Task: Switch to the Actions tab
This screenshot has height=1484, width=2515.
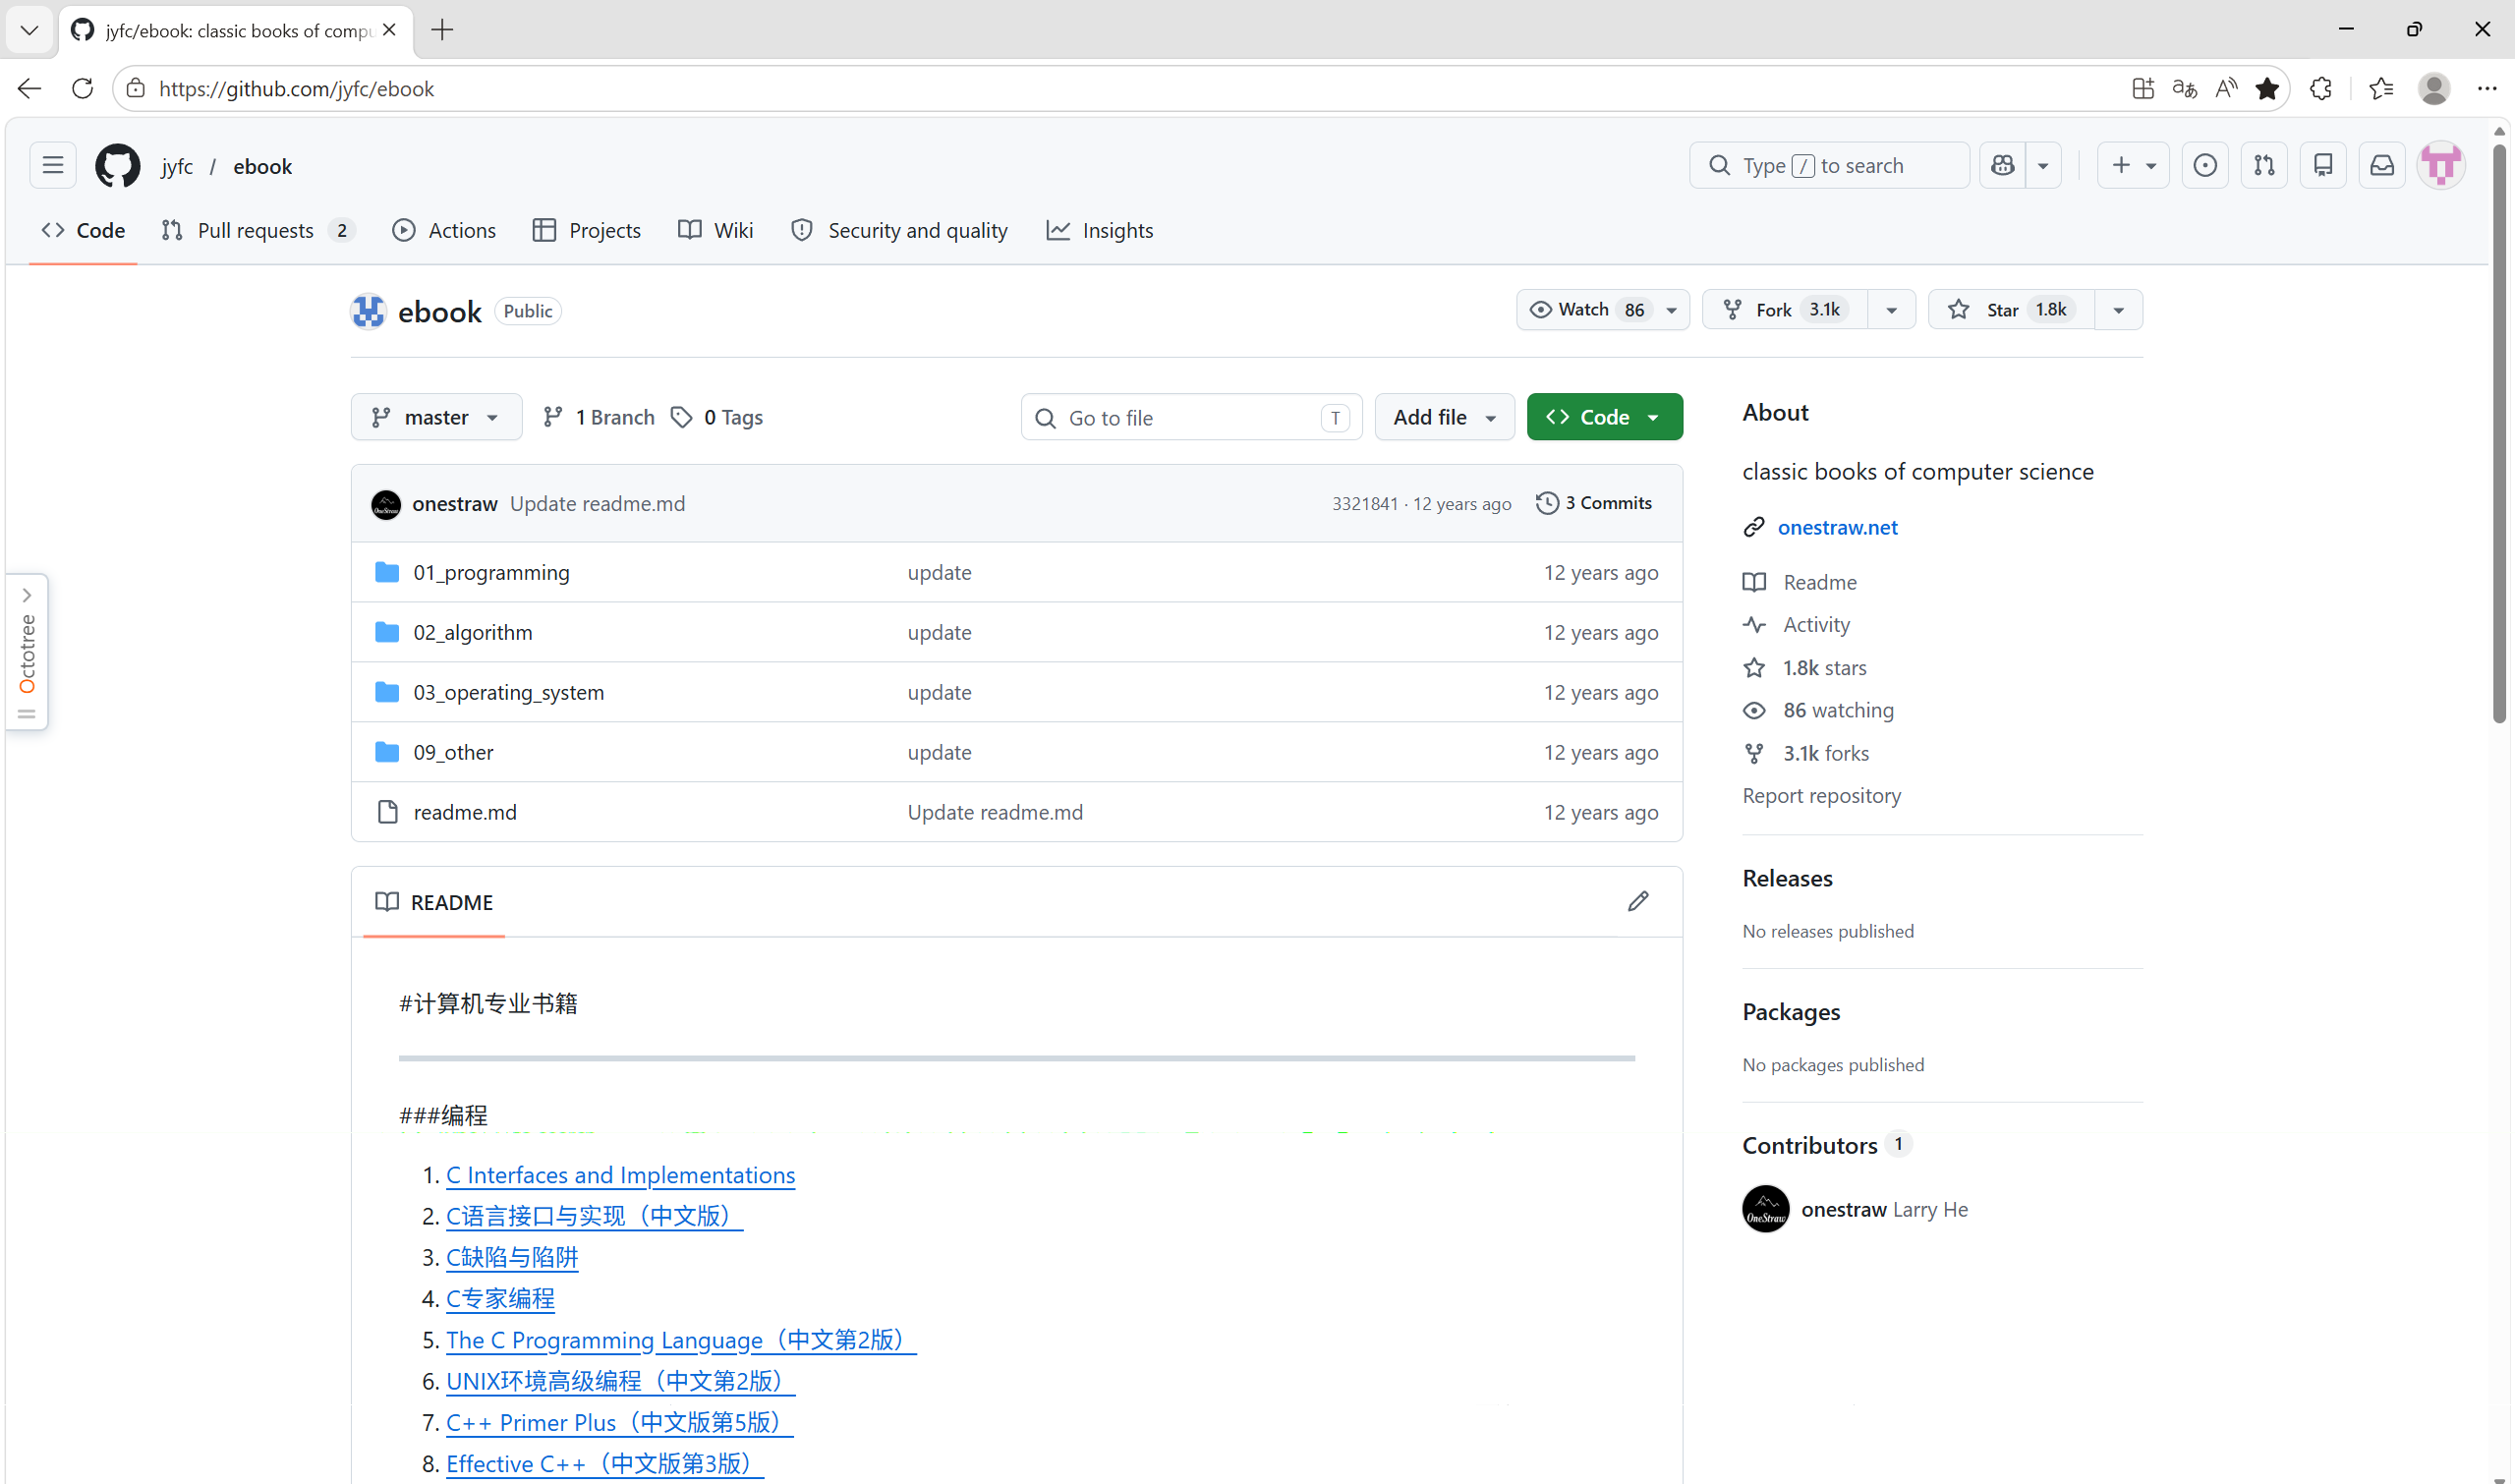Action: 444,231
